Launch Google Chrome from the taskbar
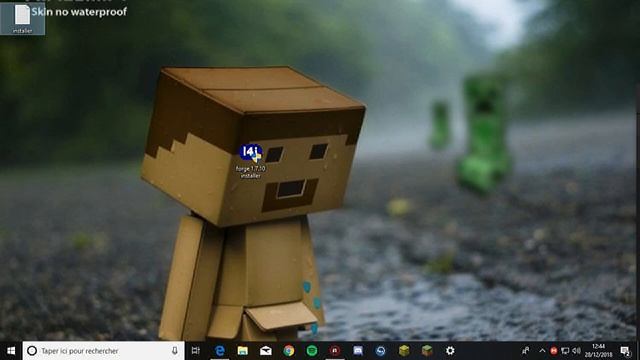640x360 pixels. pos(289,351)
